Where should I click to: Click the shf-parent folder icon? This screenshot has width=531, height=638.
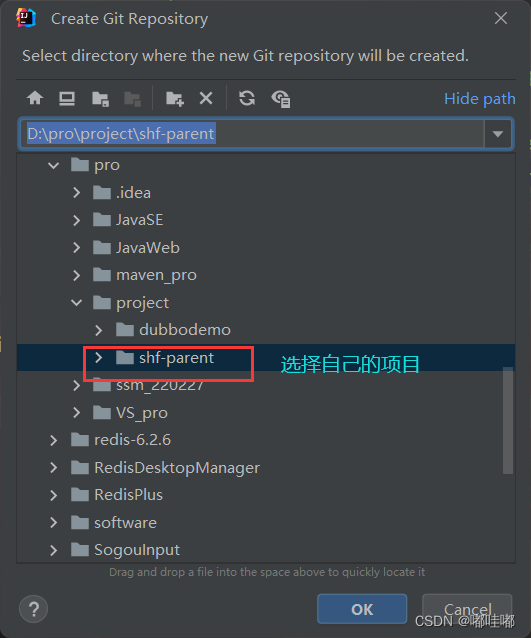click(125, 358)
